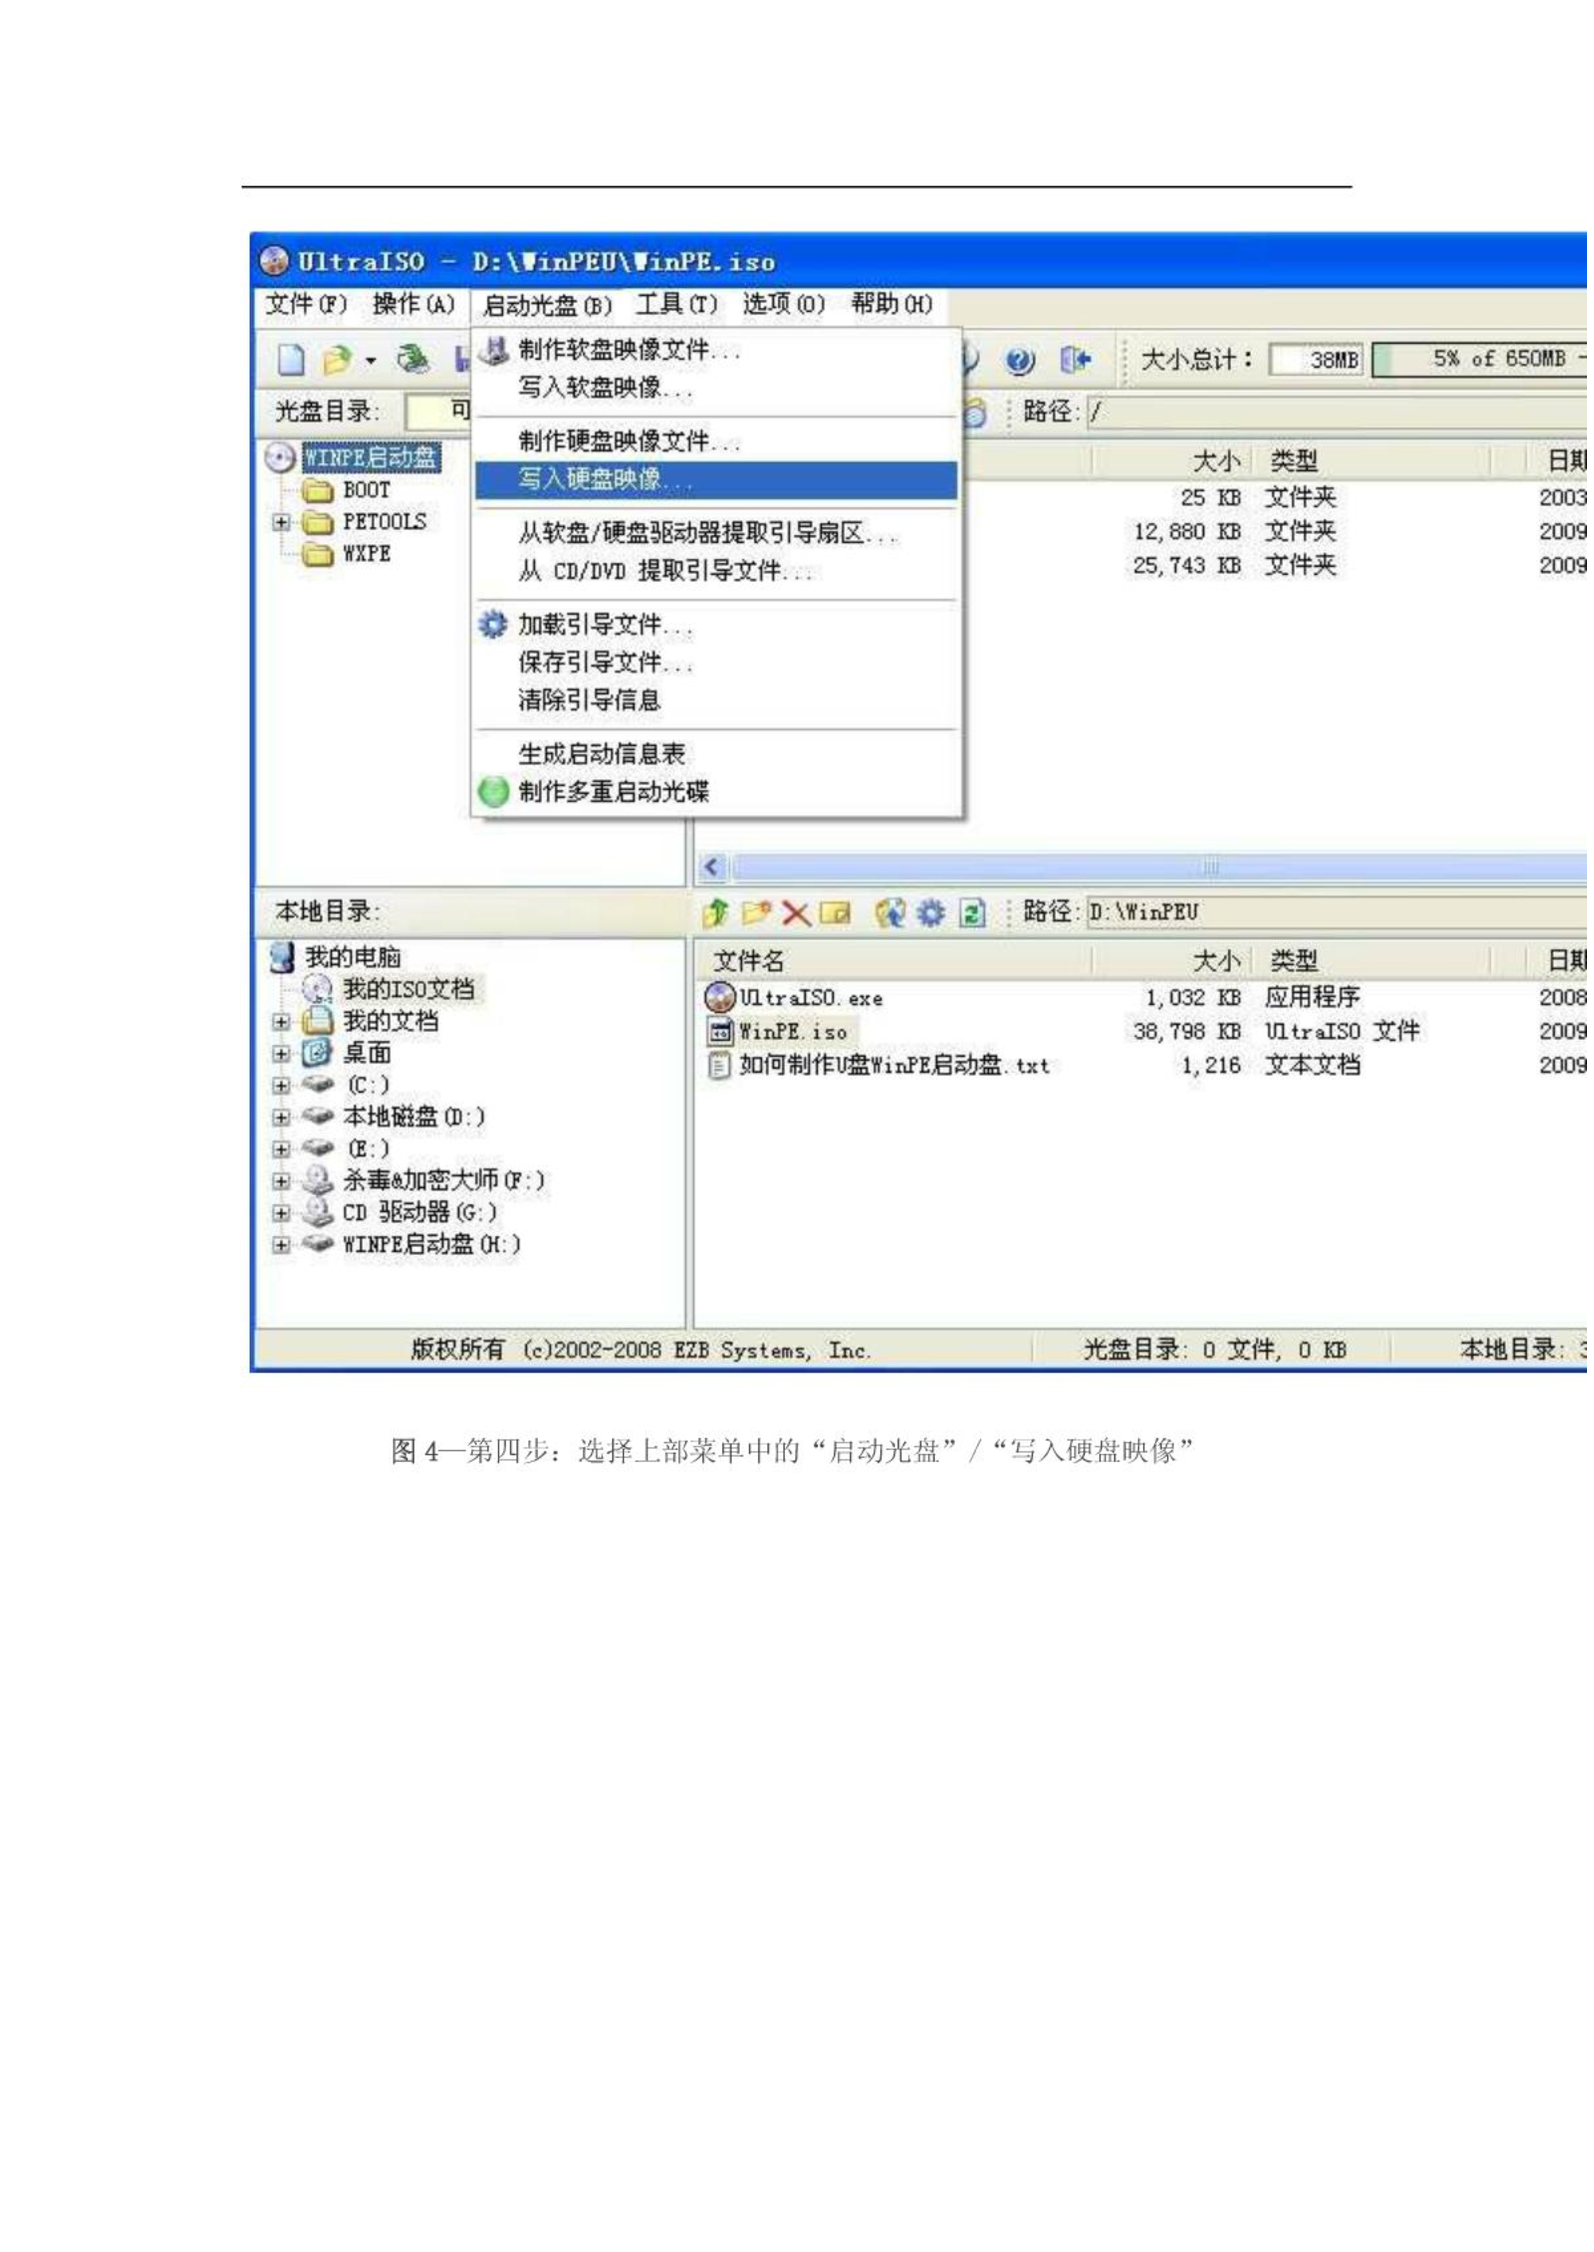Click the New file toolbar icon
Viewport: 1594px width, 2252px height.
[291, 361]
